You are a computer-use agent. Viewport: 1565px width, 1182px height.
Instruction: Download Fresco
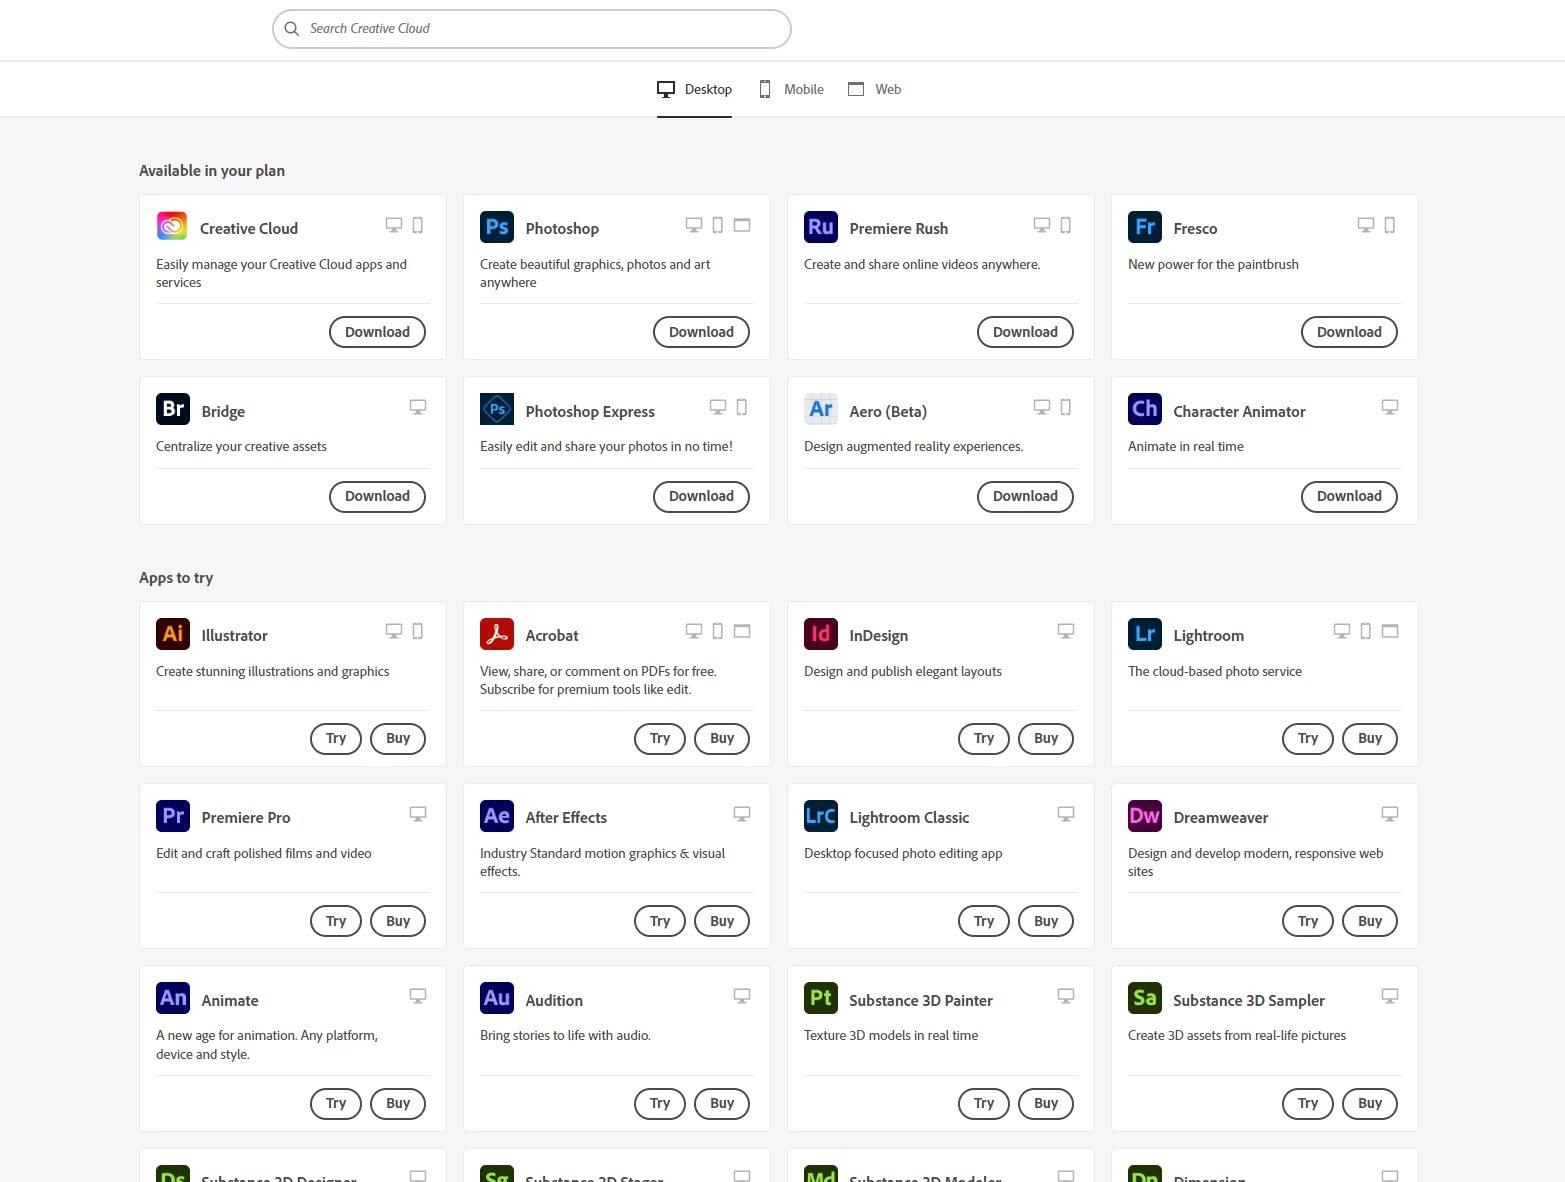point(1349,332)
